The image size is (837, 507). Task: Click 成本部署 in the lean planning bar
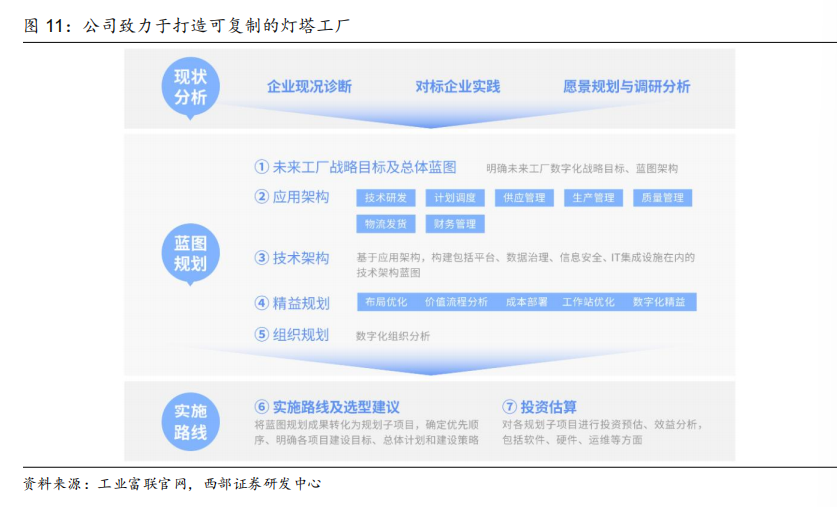[526, 302]
